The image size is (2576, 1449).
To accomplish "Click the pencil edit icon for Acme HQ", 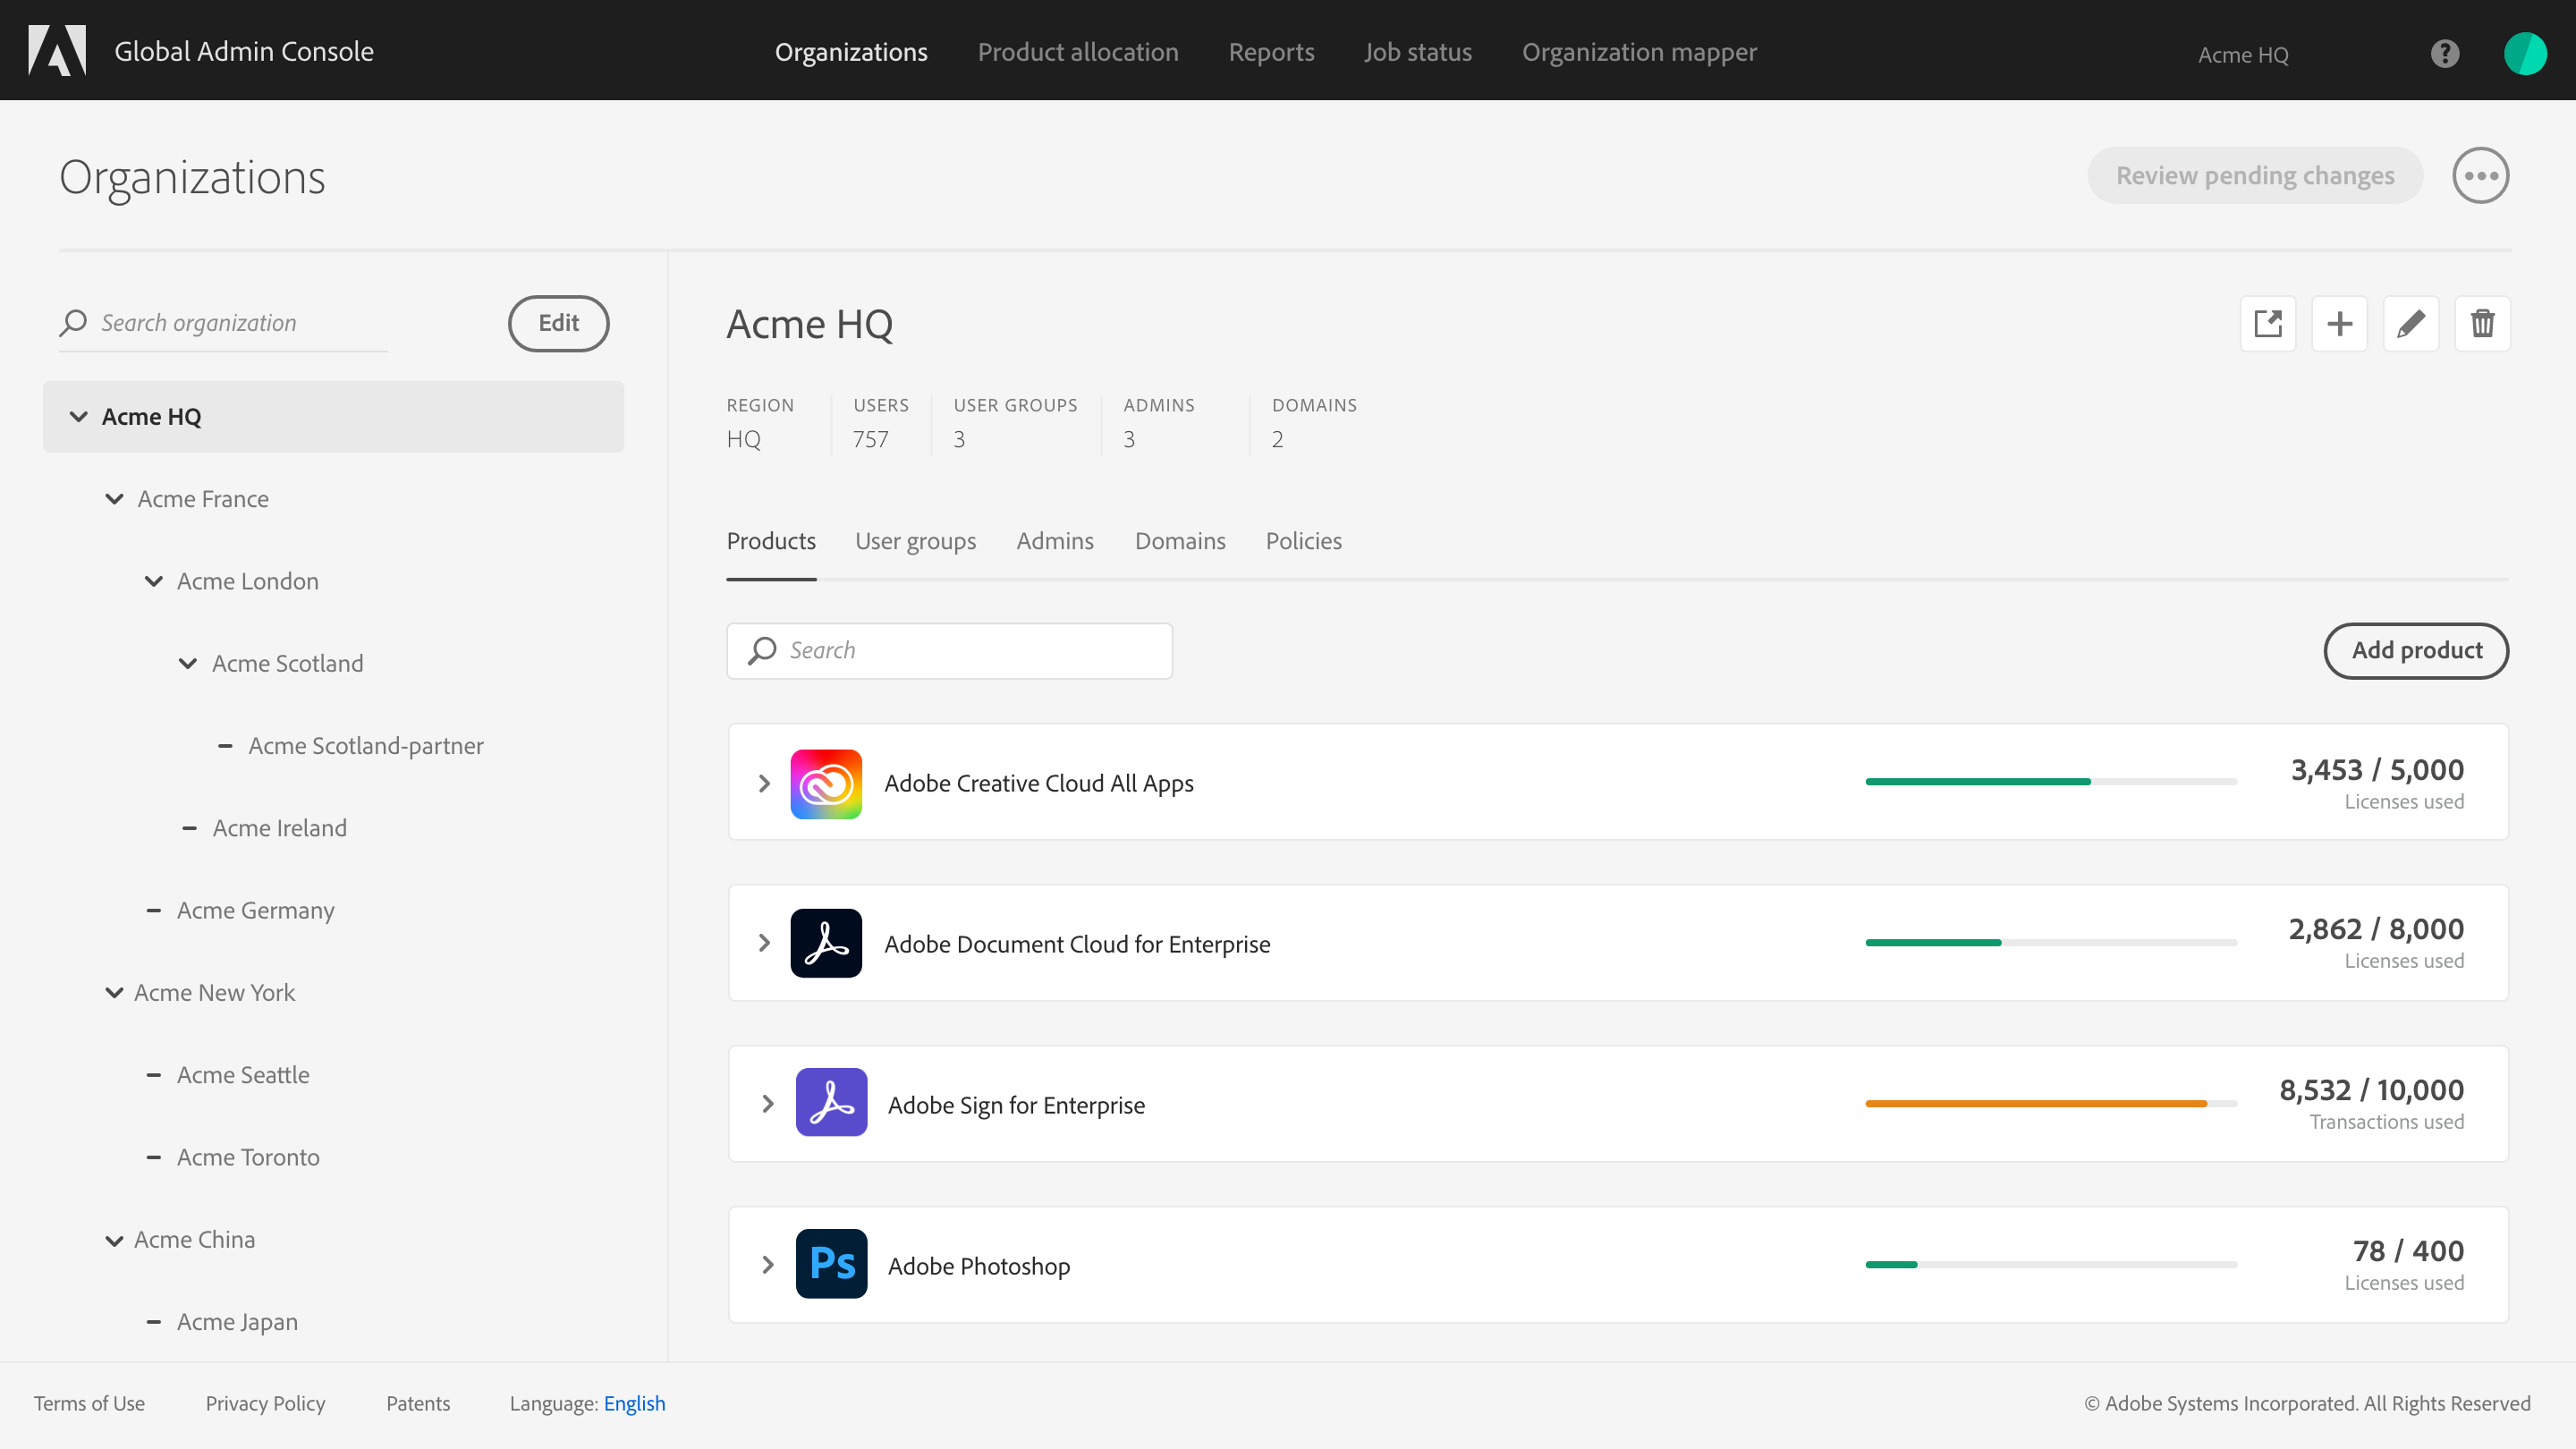I will point(2411,324).
